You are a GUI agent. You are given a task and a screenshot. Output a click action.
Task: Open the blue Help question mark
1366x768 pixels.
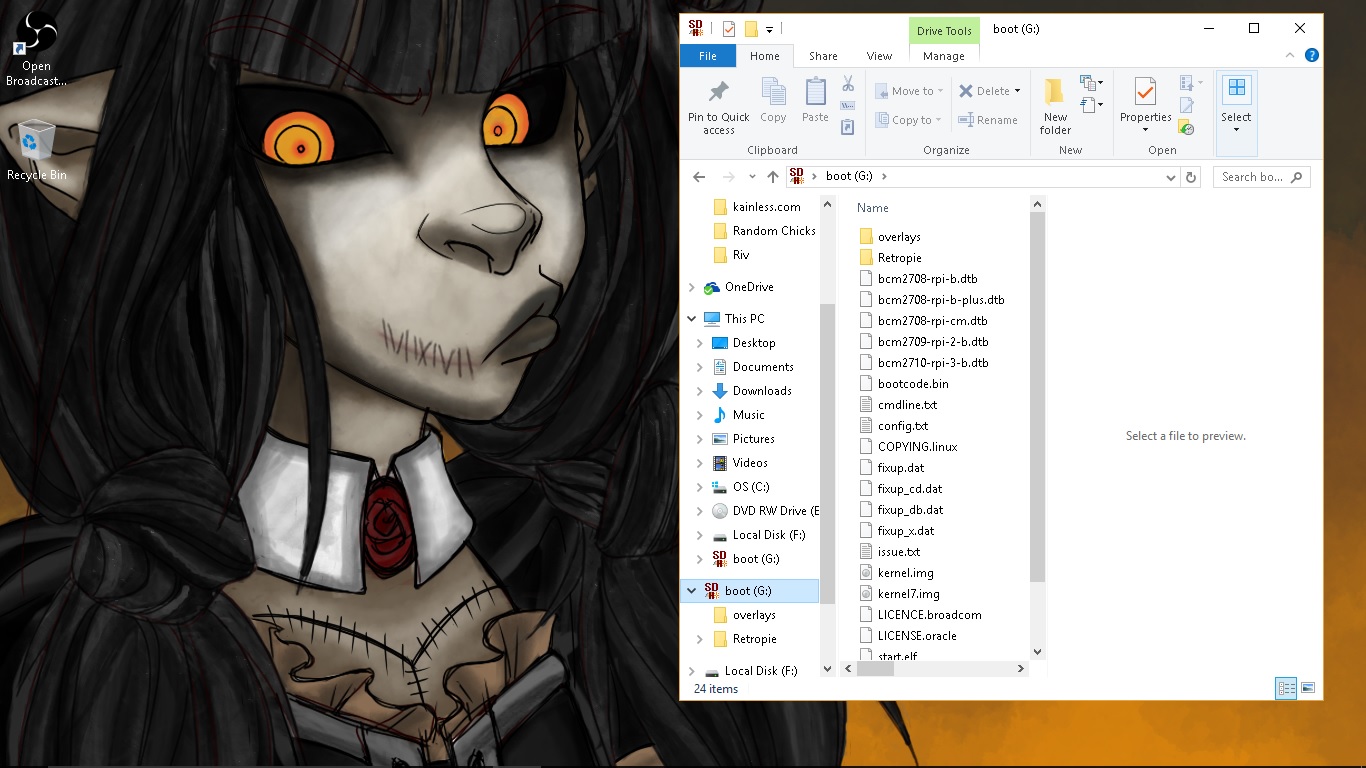click(x=1311, y=56)
